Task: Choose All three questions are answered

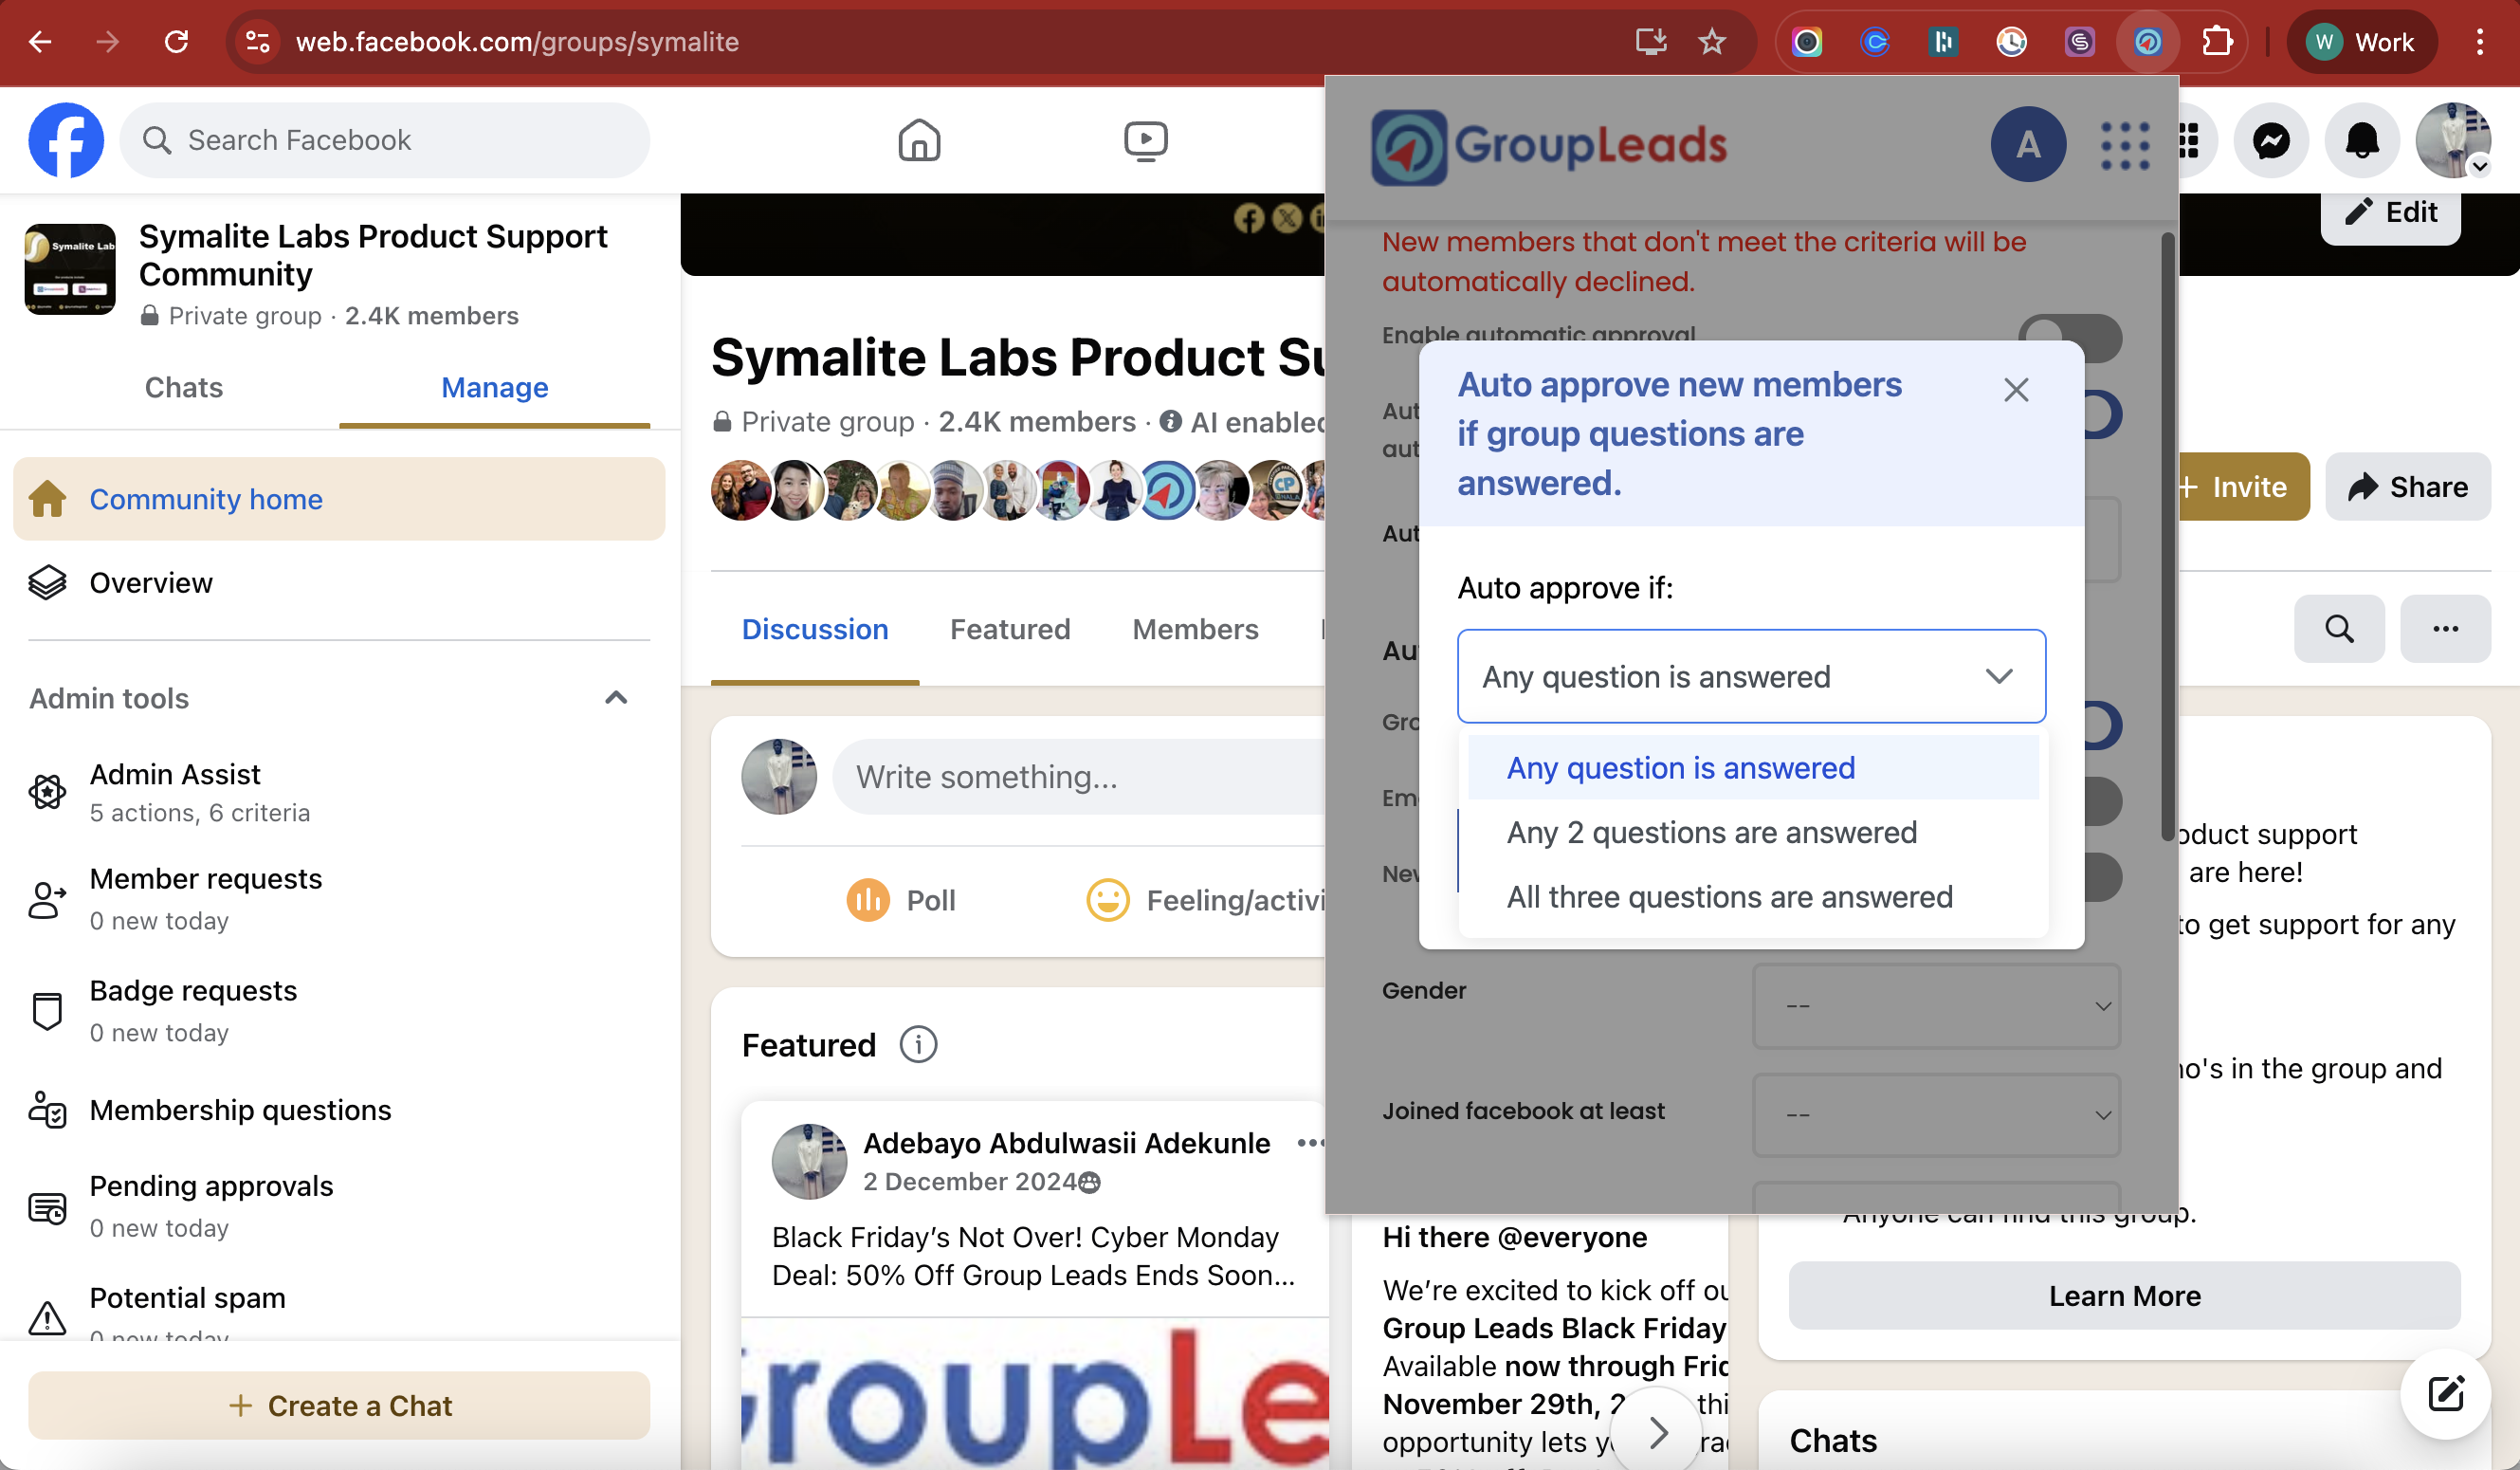Action: click(x=1753, y=897)
